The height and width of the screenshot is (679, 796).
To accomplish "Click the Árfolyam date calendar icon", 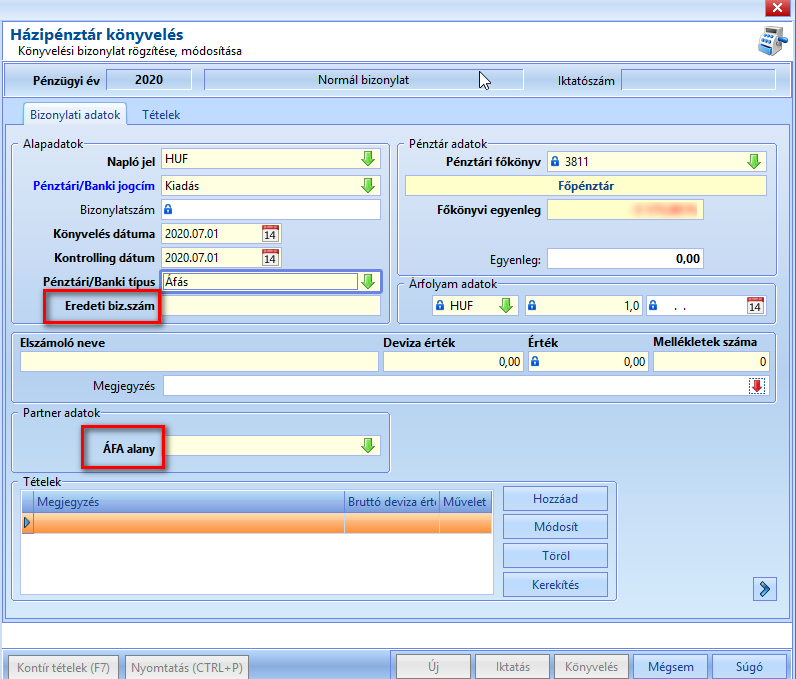I will click(x=755, y=305).
